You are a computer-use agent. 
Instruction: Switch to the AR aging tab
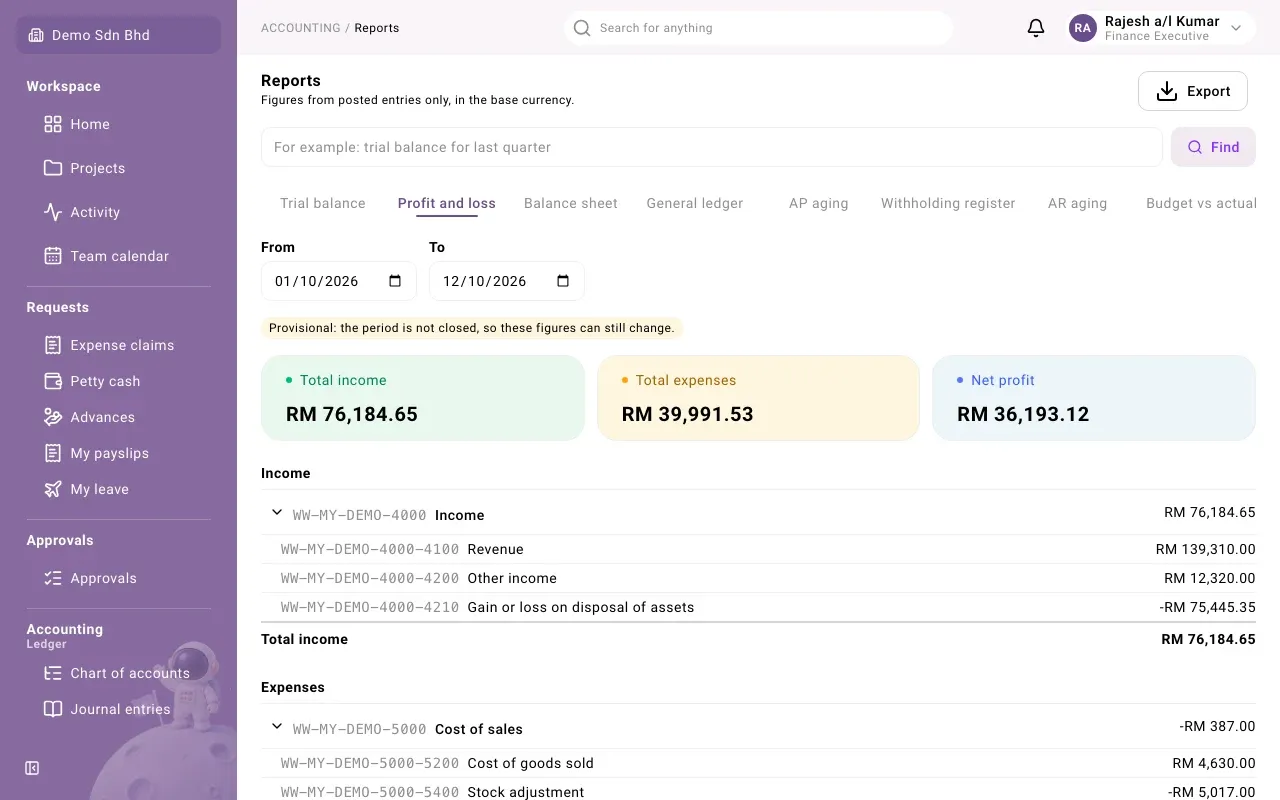click(x=1078, y=203)
